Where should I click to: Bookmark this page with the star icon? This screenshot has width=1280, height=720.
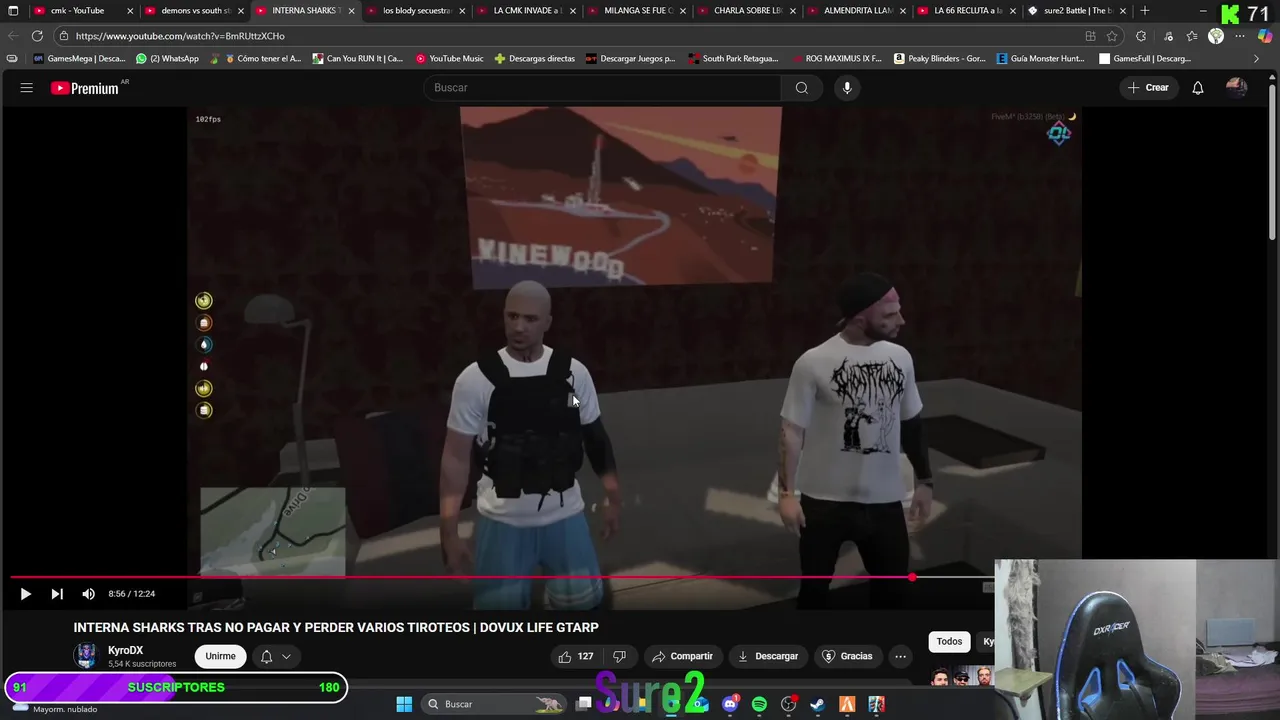pos(1112,36)
